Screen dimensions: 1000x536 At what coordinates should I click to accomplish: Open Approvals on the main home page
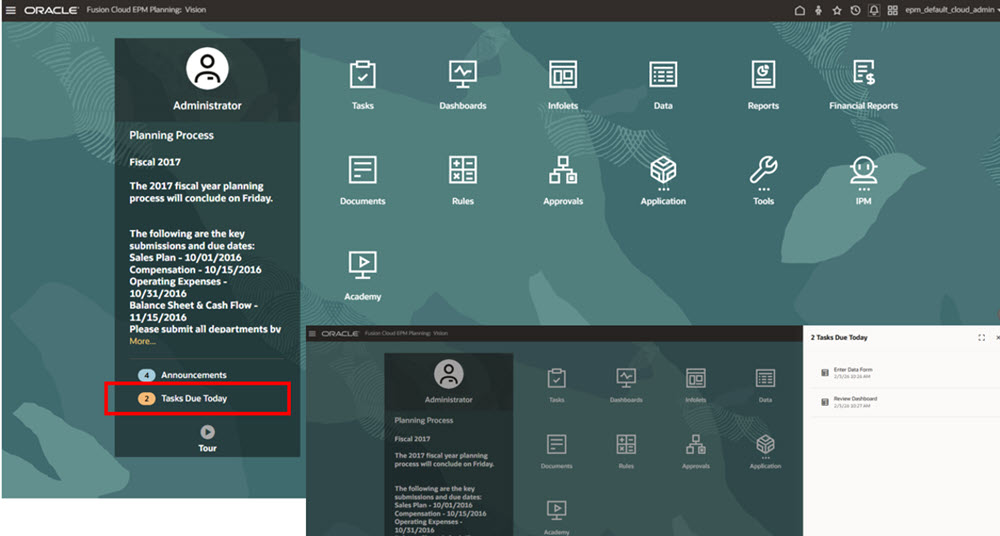(562, 170)
